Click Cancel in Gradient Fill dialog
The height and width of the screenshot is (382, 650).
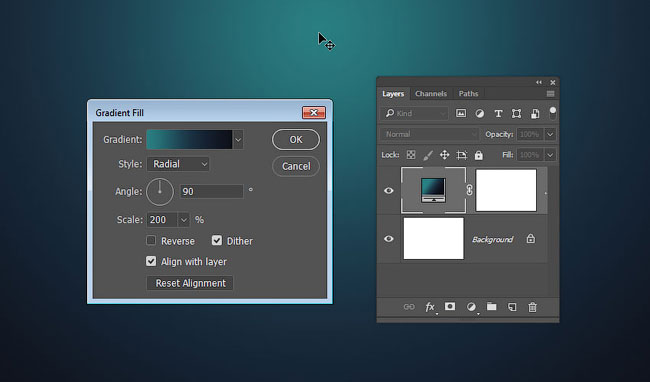click(x=296, y=166)
